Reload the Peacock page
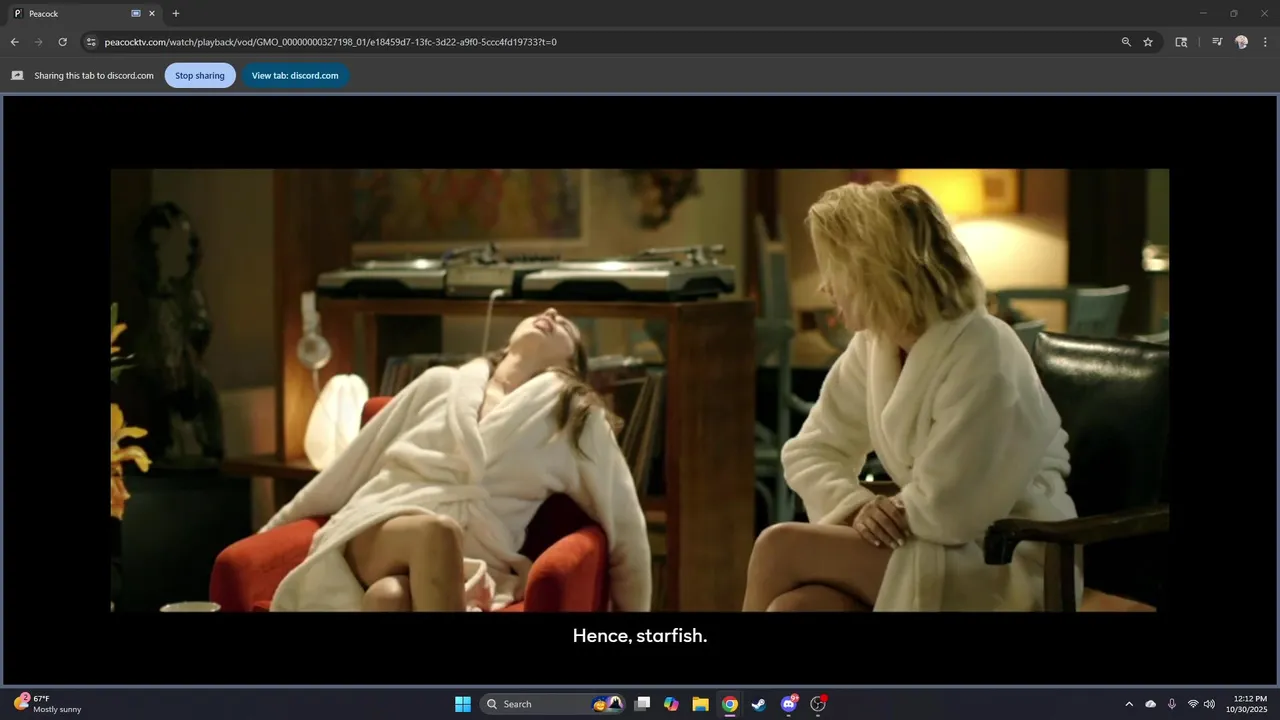This screenshot has height=720, width=1280. point(62,42)
